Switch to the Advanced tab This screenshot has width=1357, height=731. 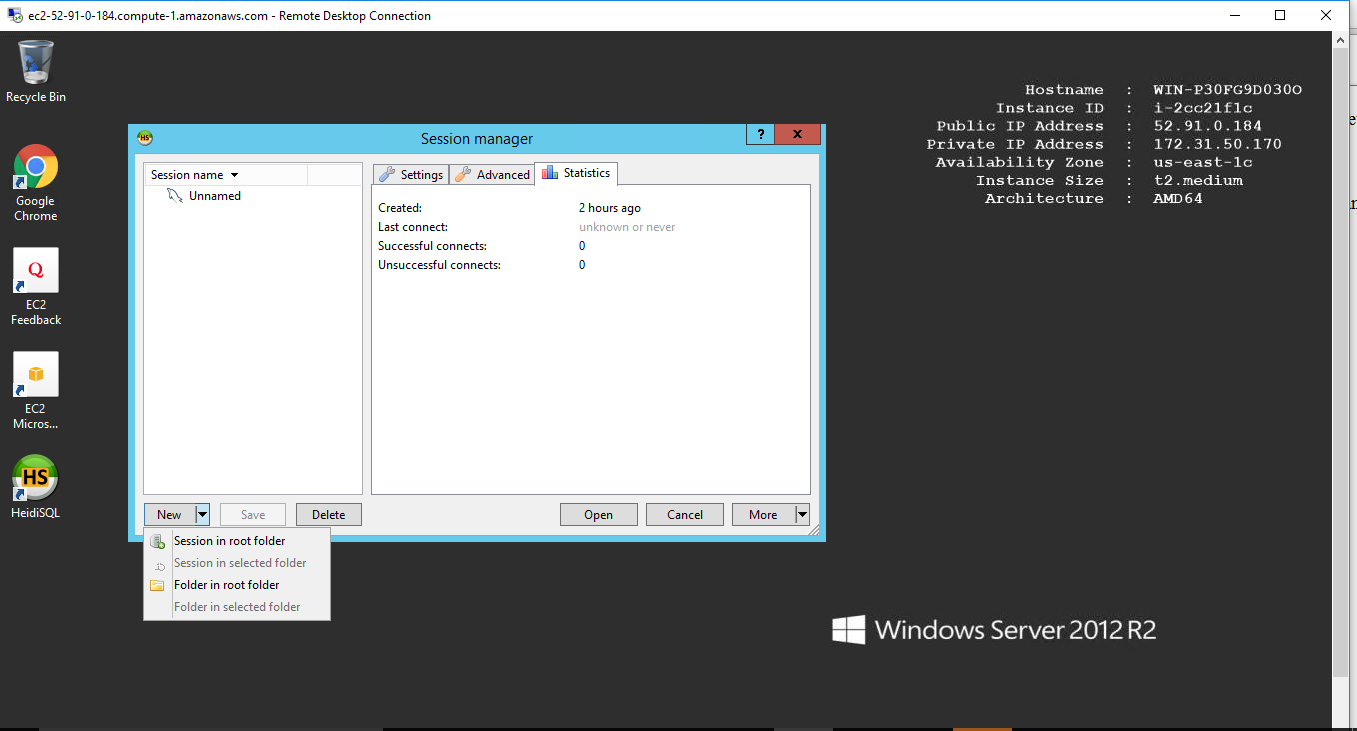point(492,174)
